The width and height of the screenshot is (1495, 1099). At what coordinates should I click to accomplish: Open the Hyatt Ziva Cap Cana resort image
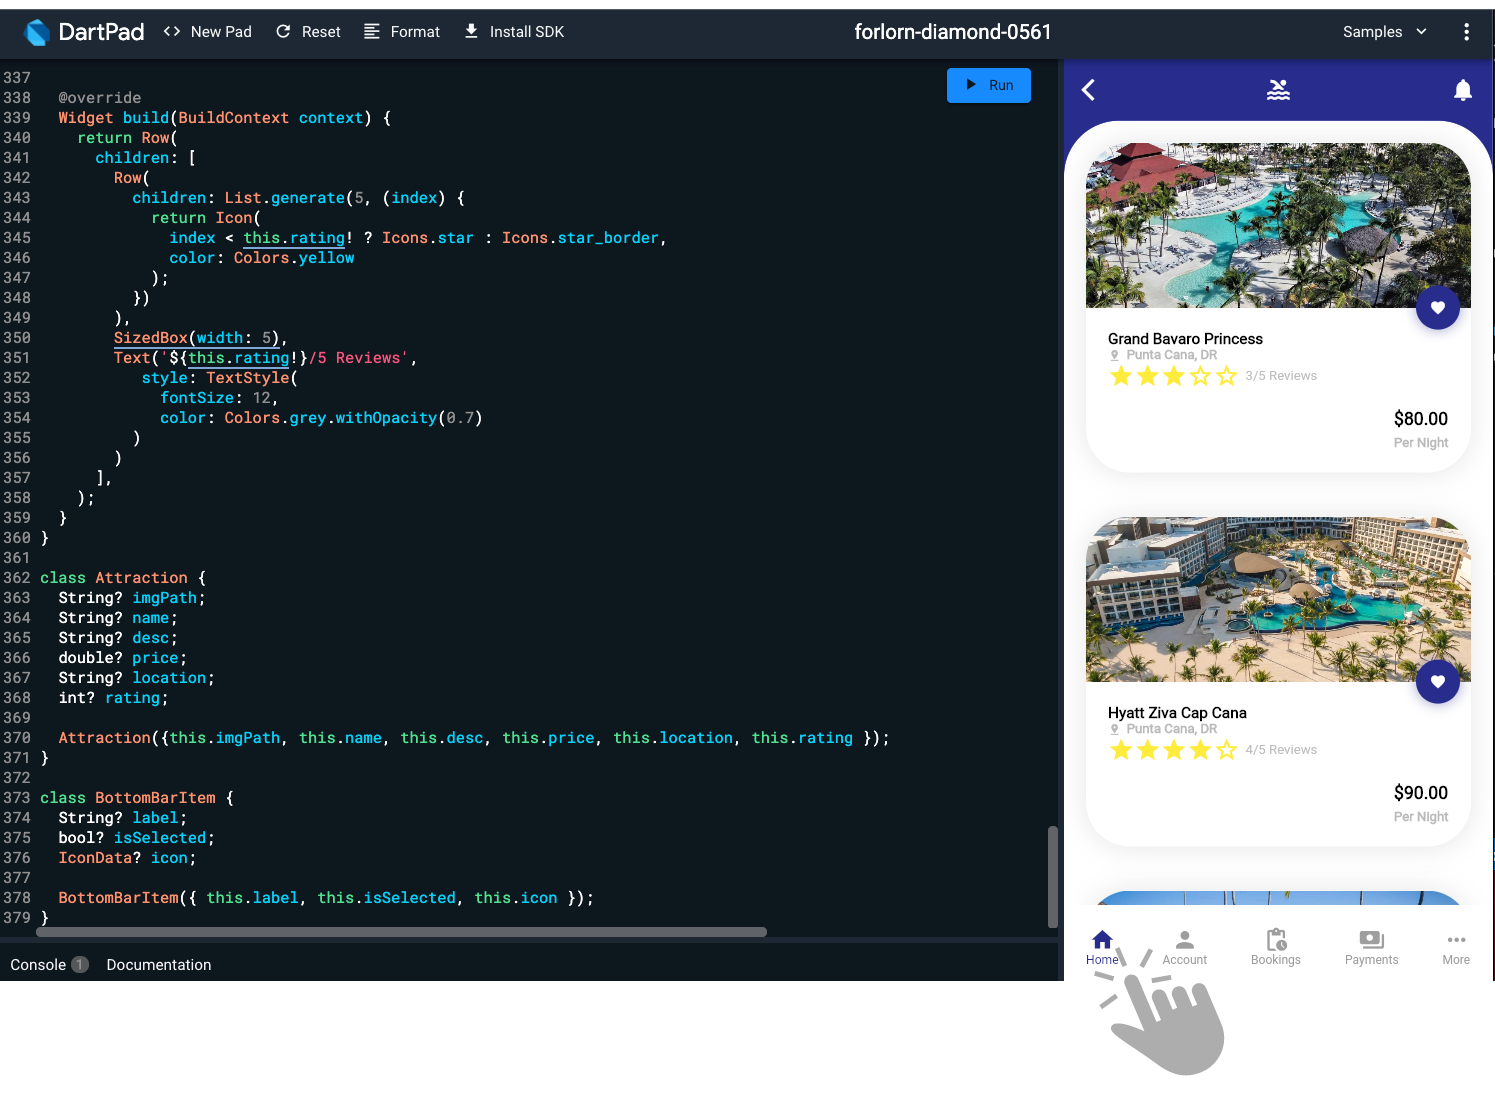tap(1278, 599)
